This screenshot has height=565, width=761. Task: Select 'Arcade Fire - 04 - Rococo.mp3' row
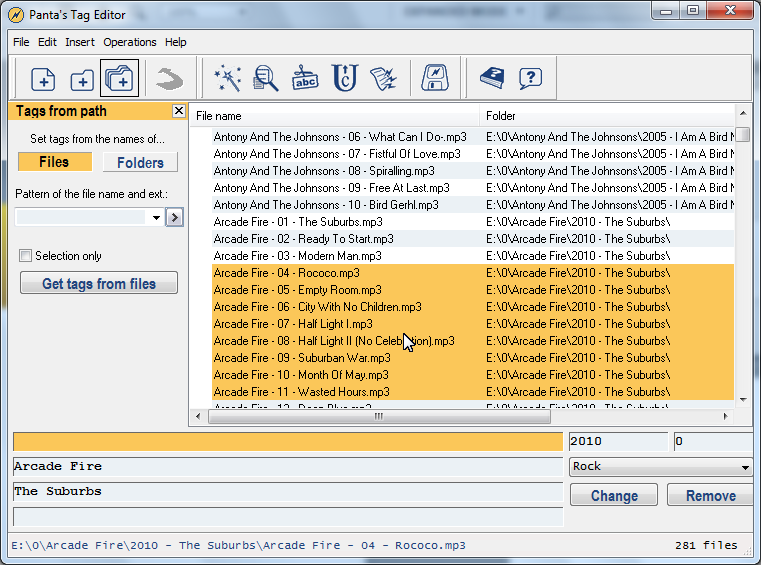pyautogui.click(x=473, y=273)
